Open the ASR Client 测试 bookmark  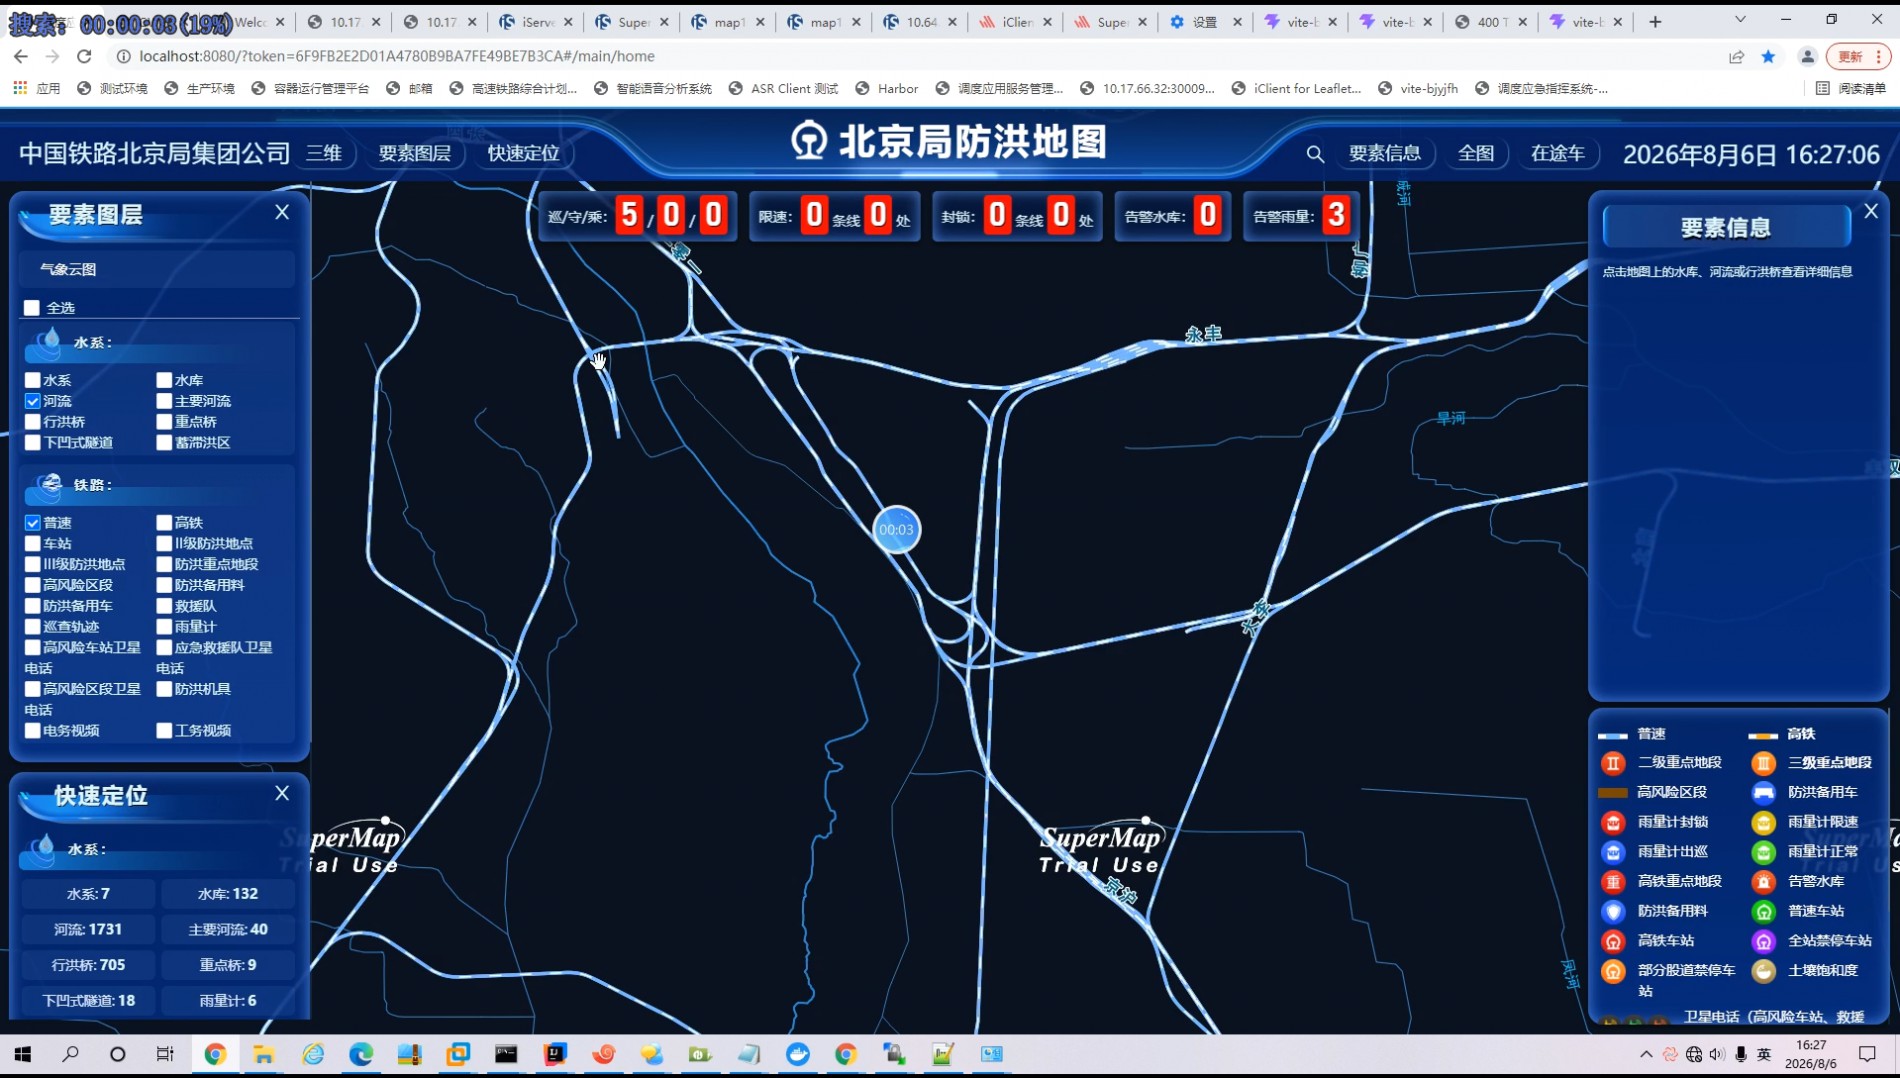[x=783, y=88]
